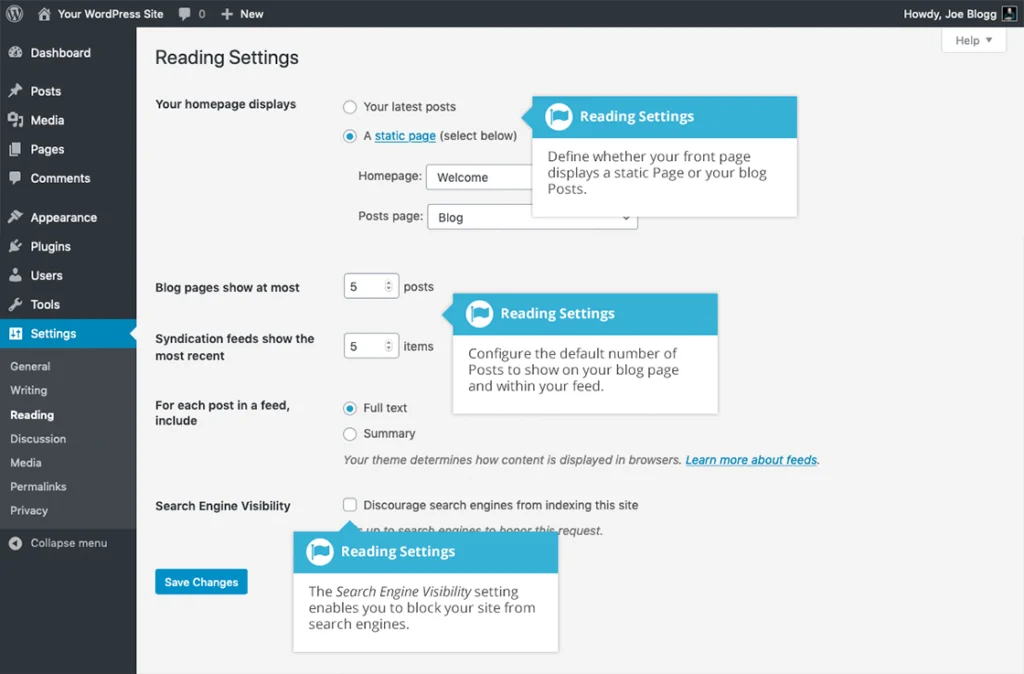1024x674 pixels.
Task: Select the Your latest posts radio button
Action: 350,107
